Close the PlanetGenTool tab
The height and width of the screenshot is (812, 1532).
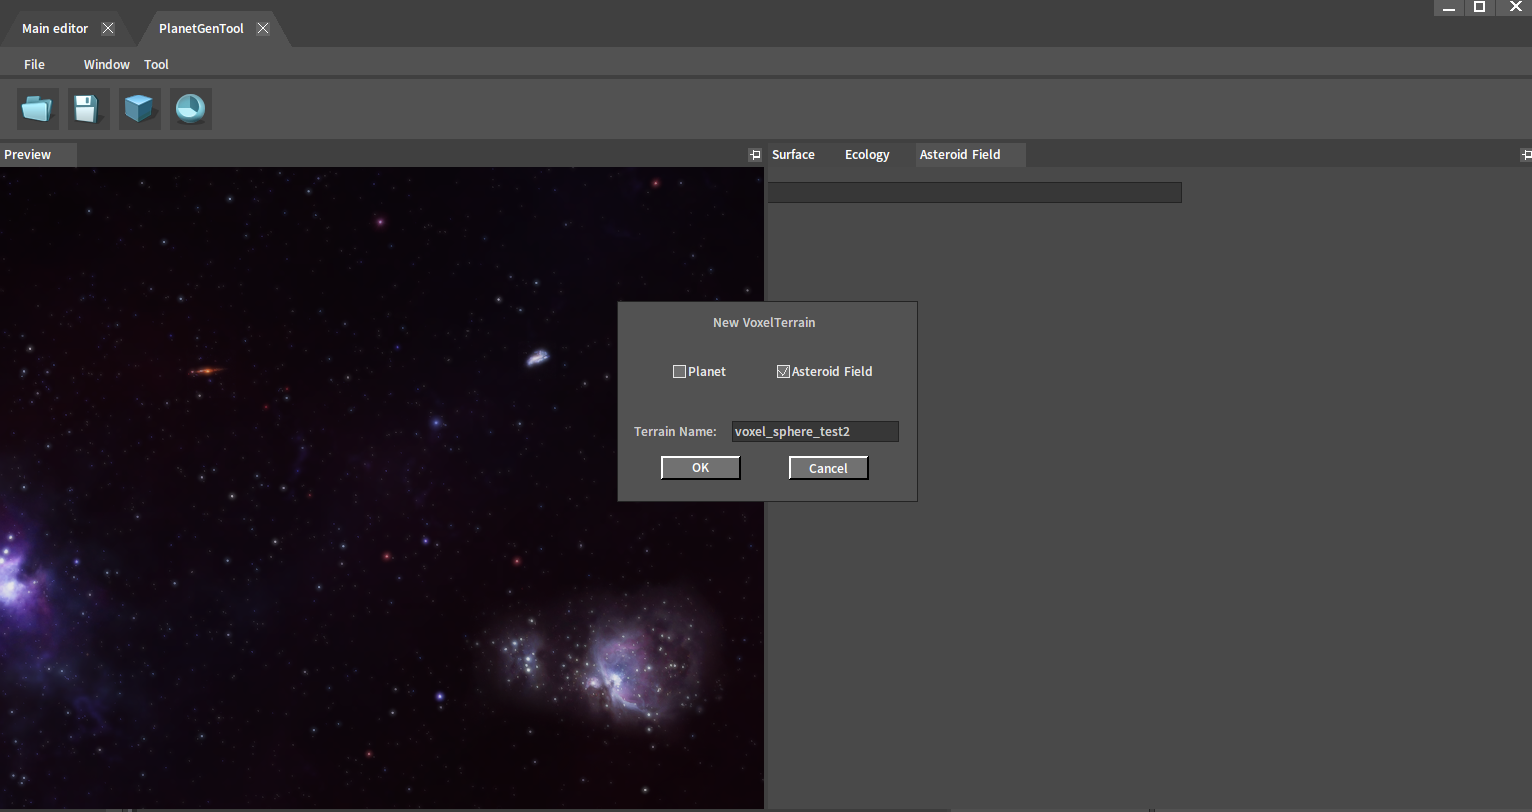tap(263, 29)
